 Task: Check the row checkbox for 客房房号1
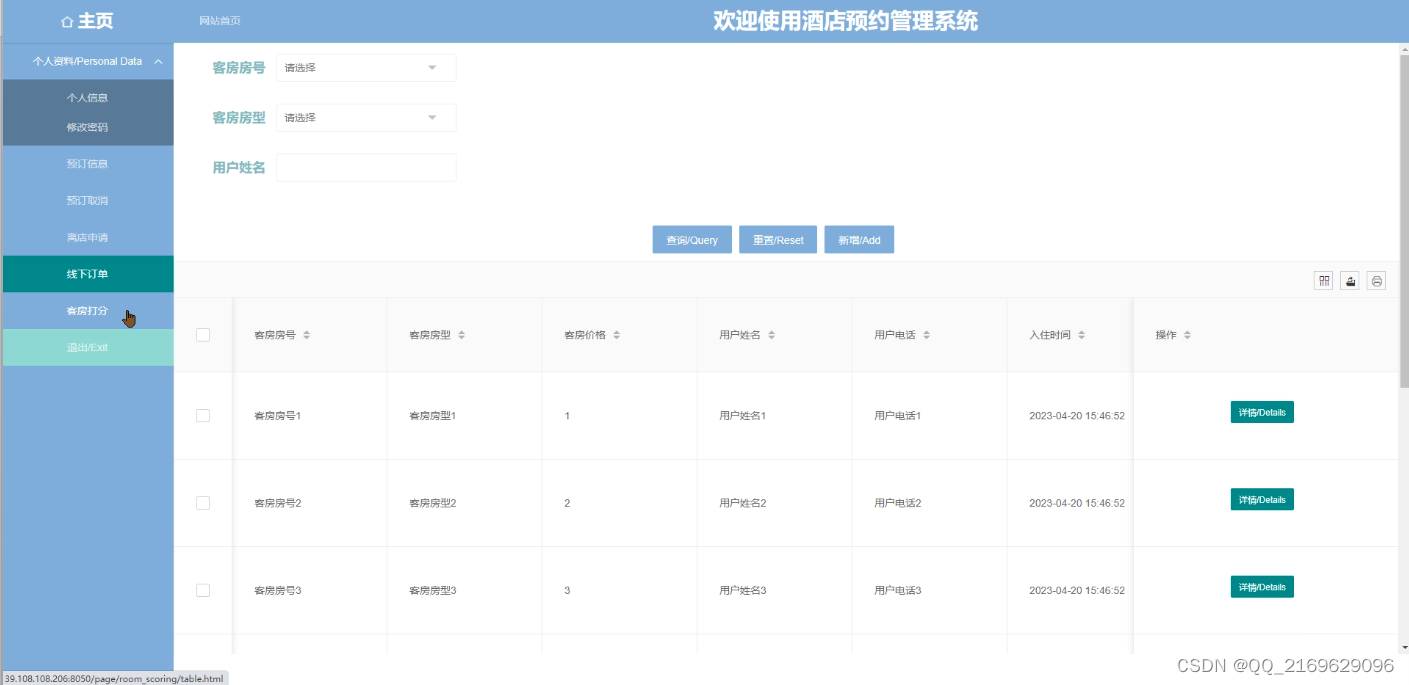coord(203,415)
